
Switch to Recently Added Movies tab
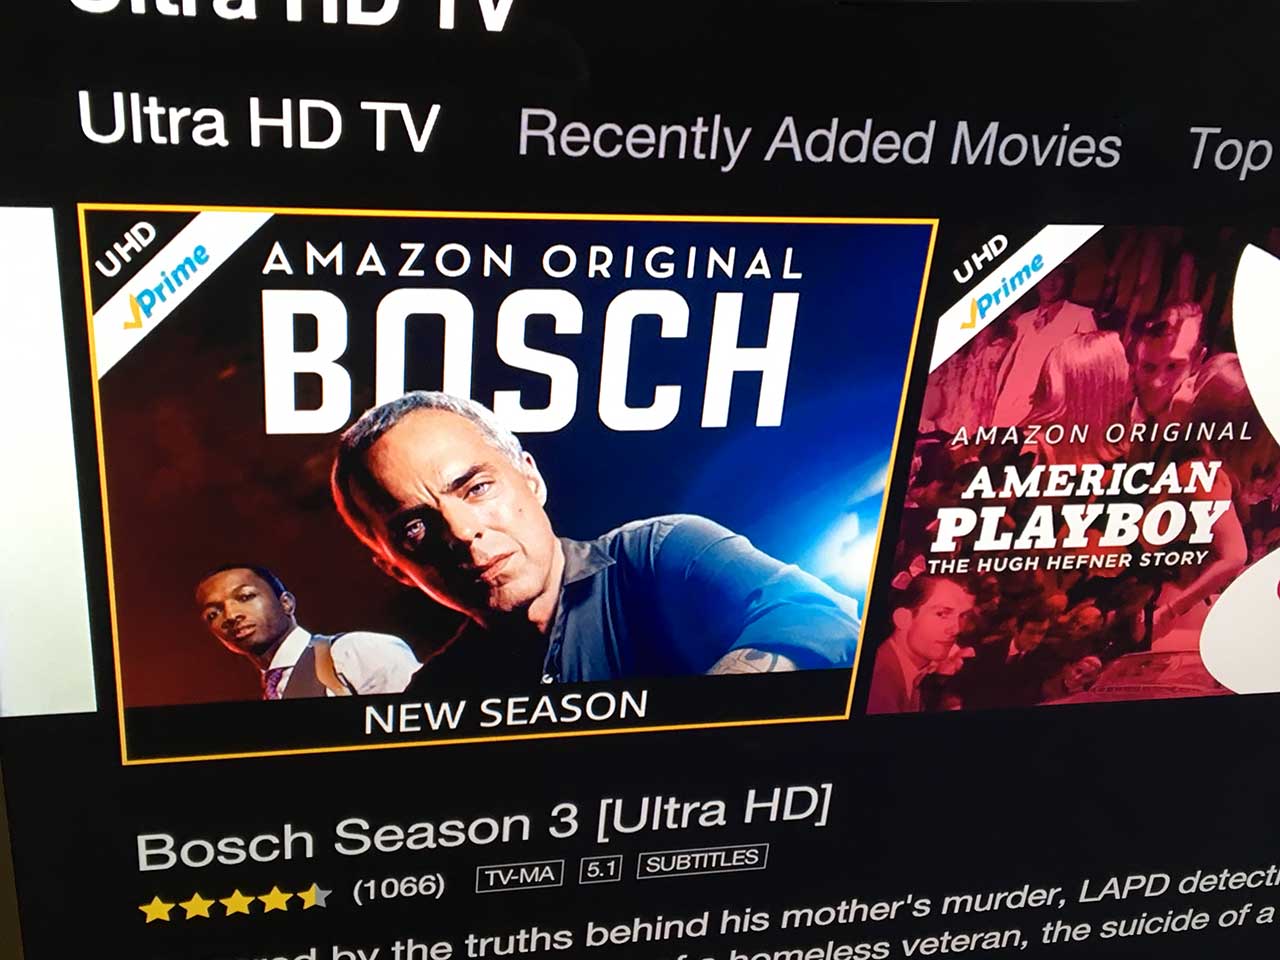(x=819, y=140)
